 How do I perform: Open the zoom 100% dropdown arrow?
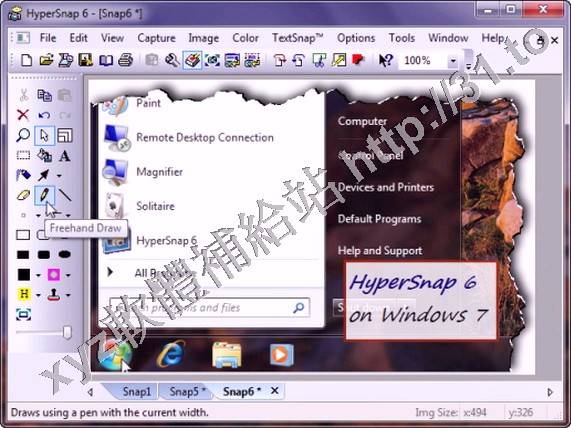click(x=453, y=60)
